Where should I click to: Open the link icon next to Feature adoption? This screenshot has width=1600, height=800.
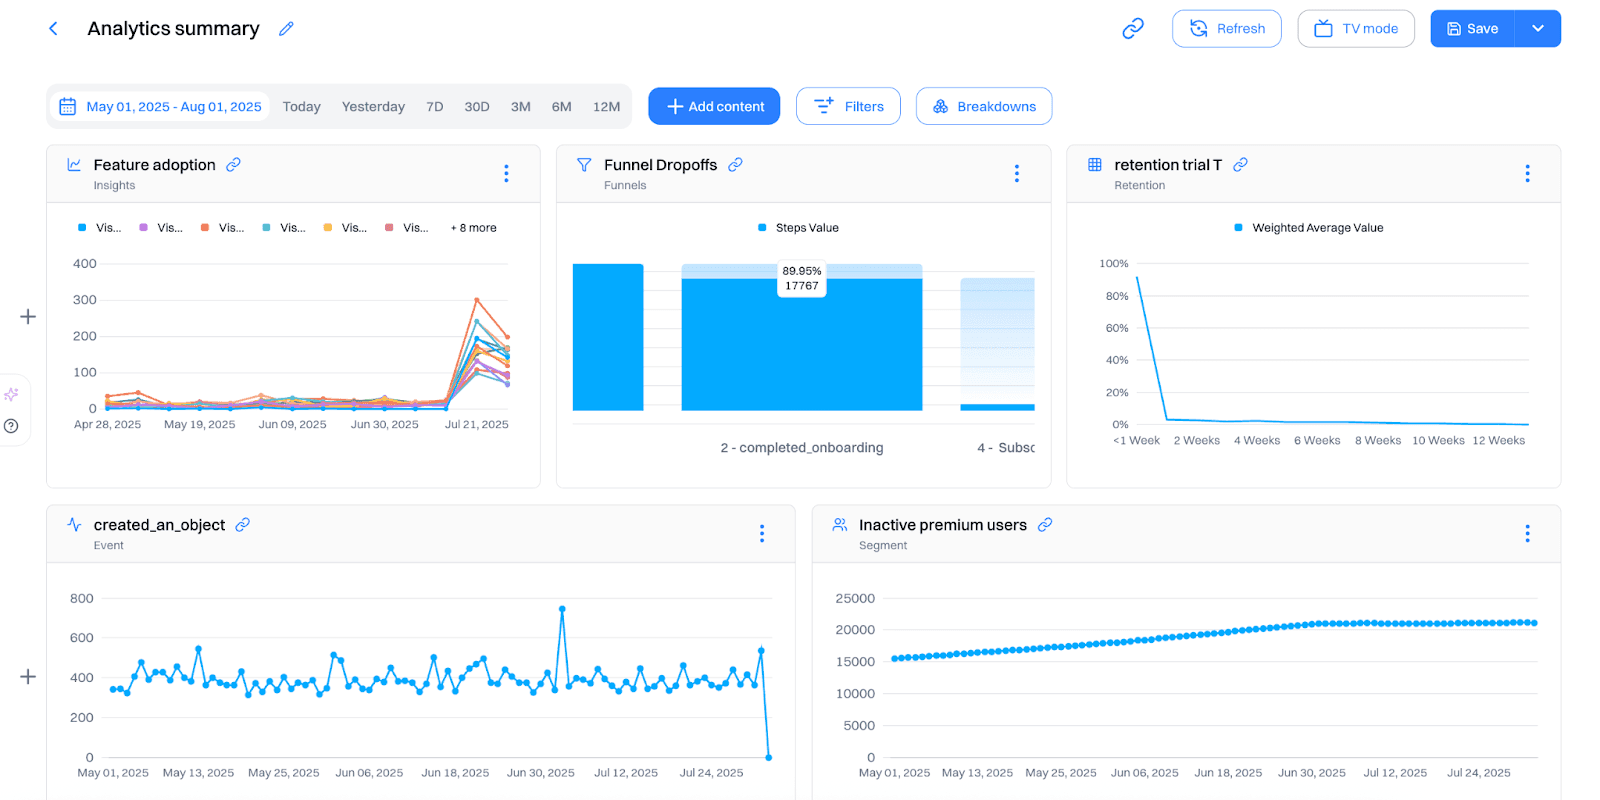(233, 165)
